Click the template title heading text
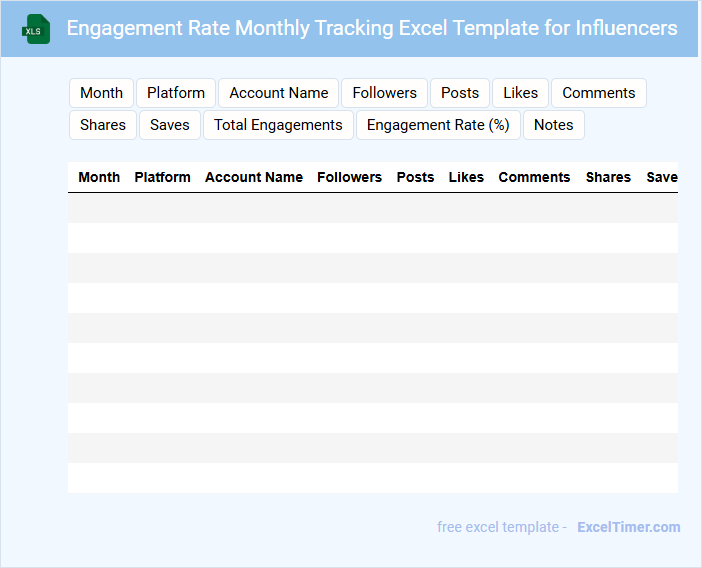This screenshot has height=568, width=702. [372, 28]
